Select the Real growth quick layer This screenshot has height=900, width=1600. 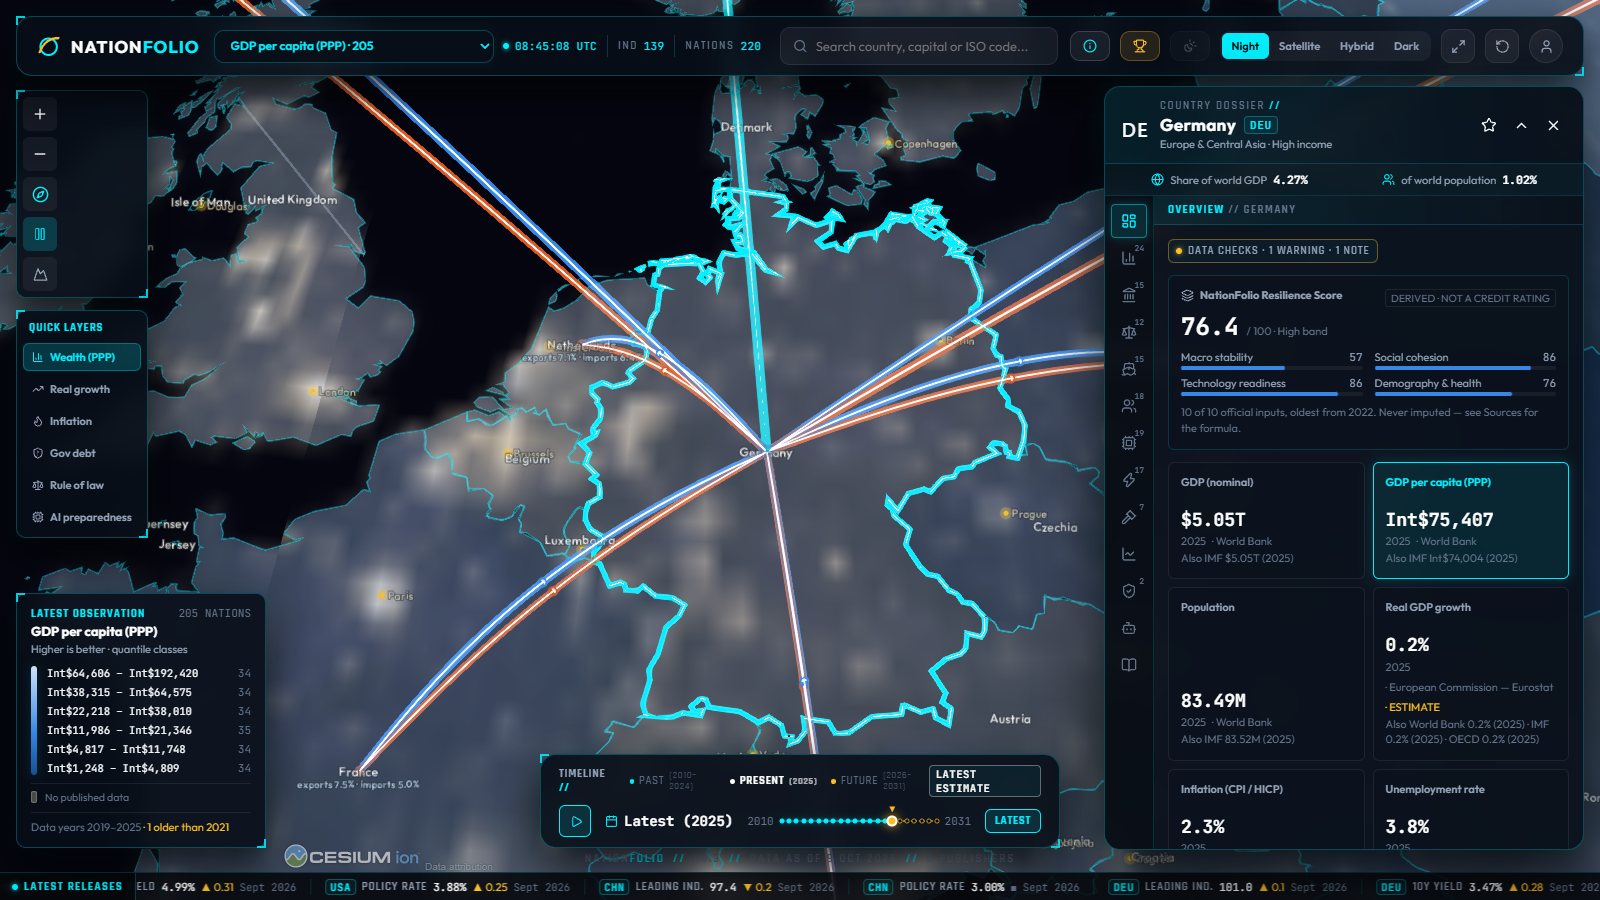click(82, 389)
